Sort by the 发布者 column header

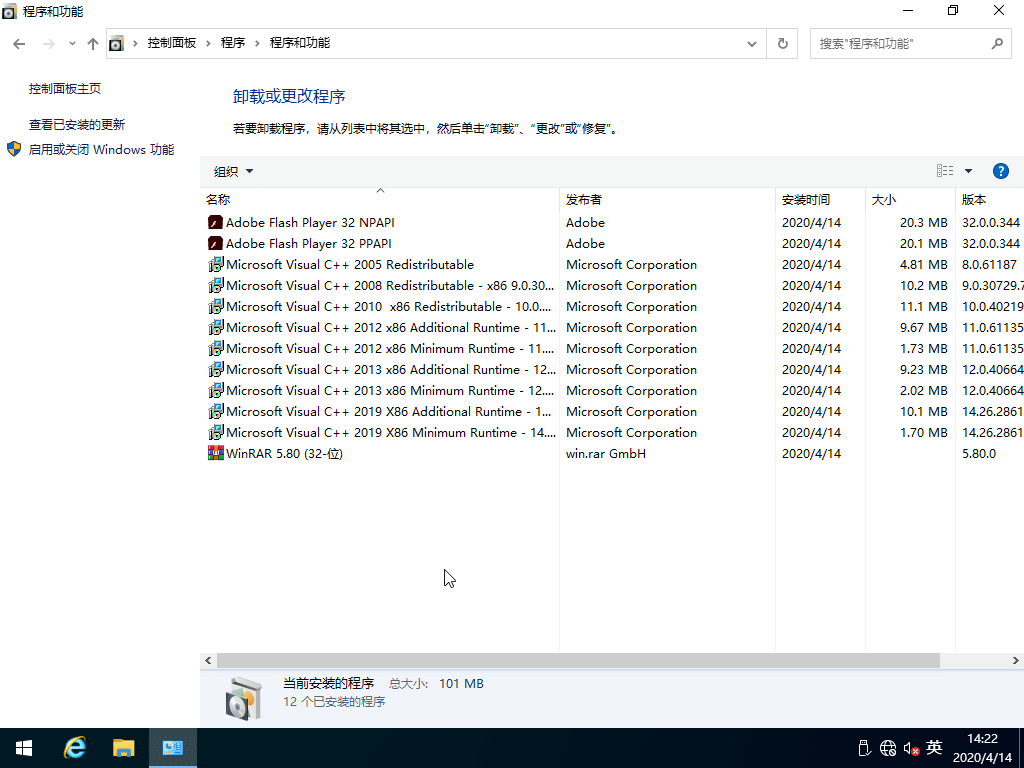pyautogui.click(x=667, y=200)
